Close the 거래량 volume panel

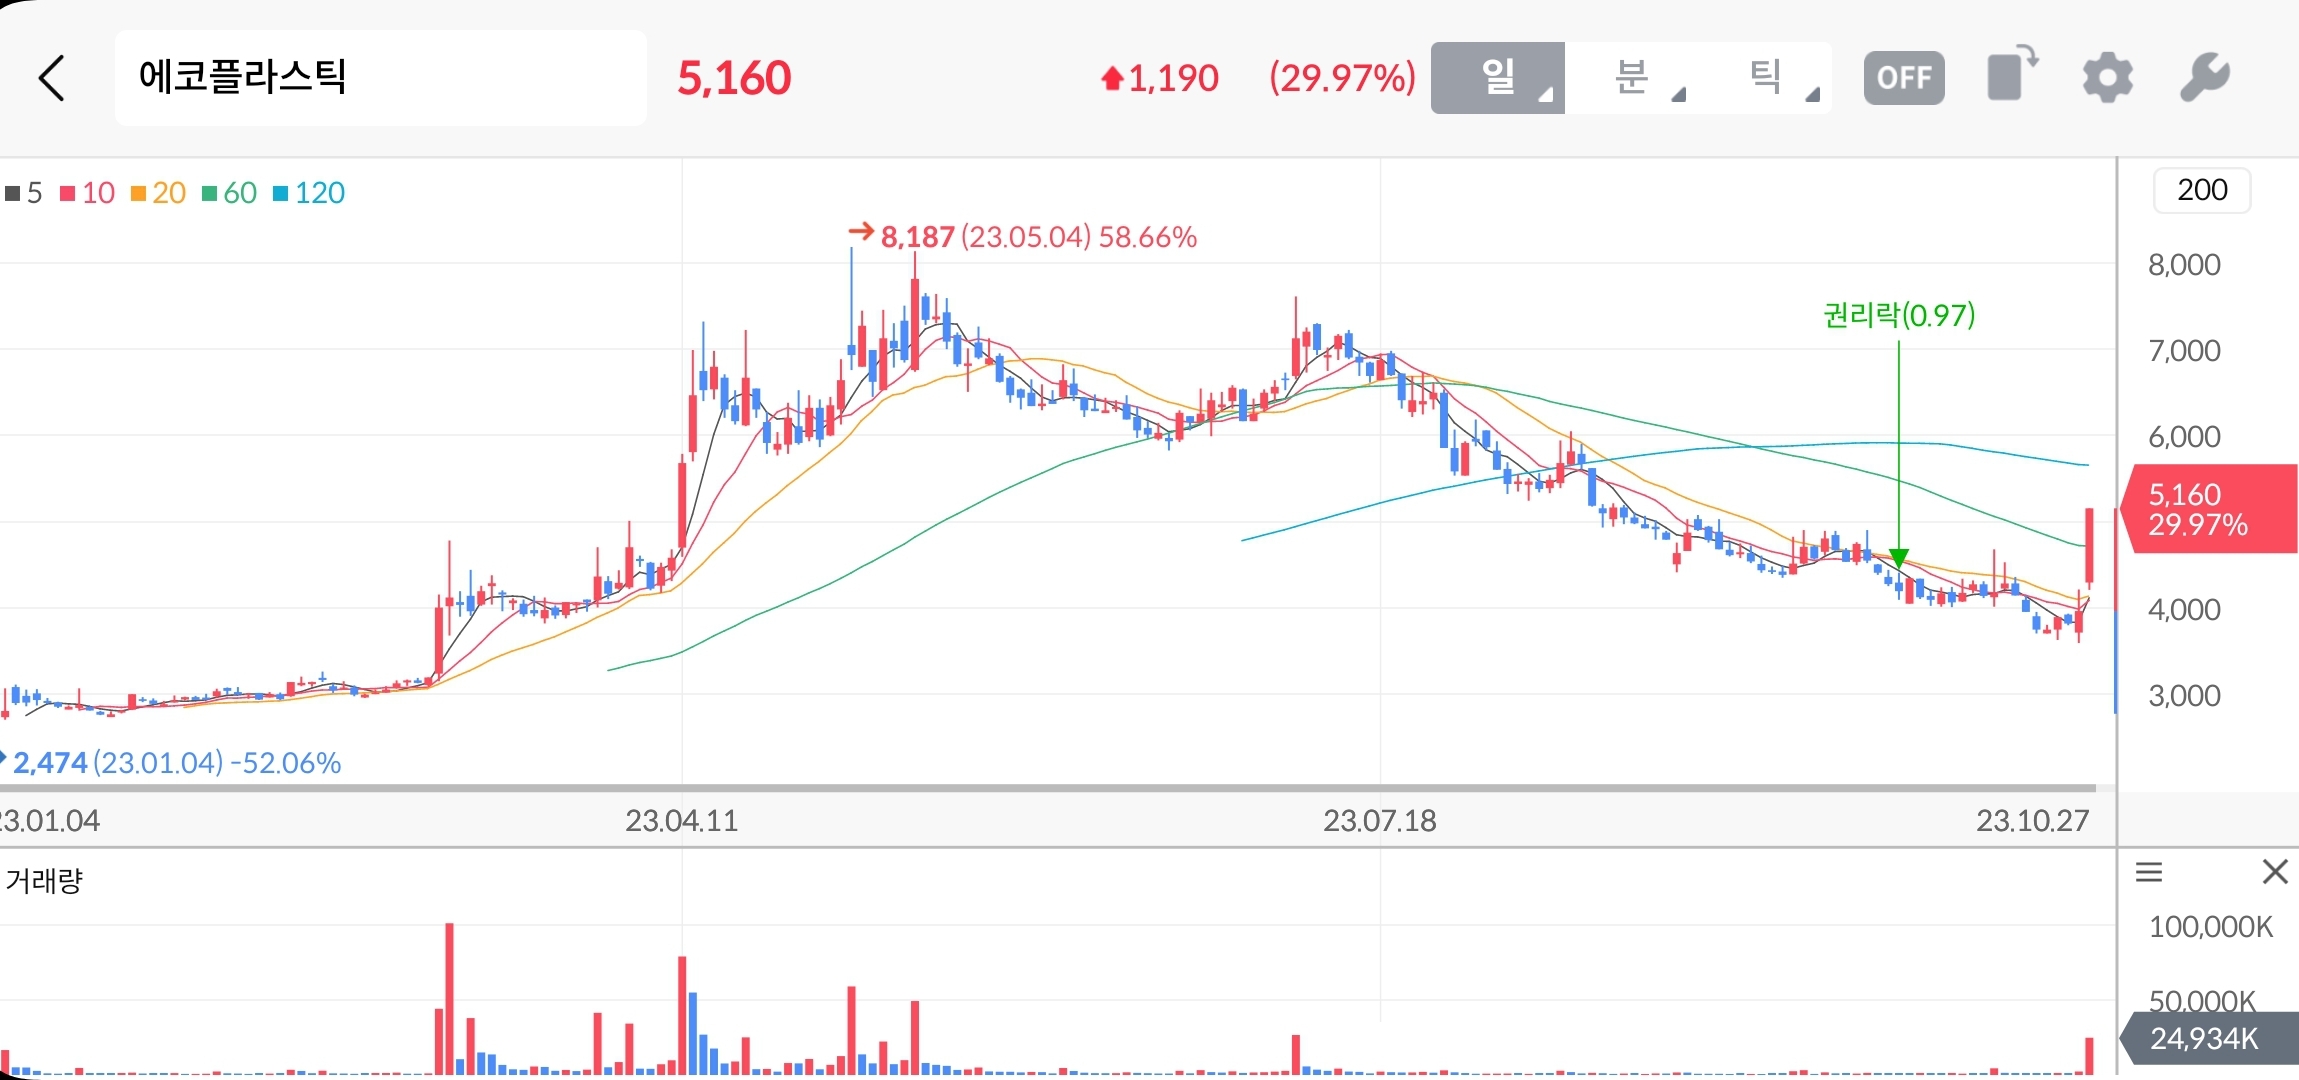coord(2275,872)
